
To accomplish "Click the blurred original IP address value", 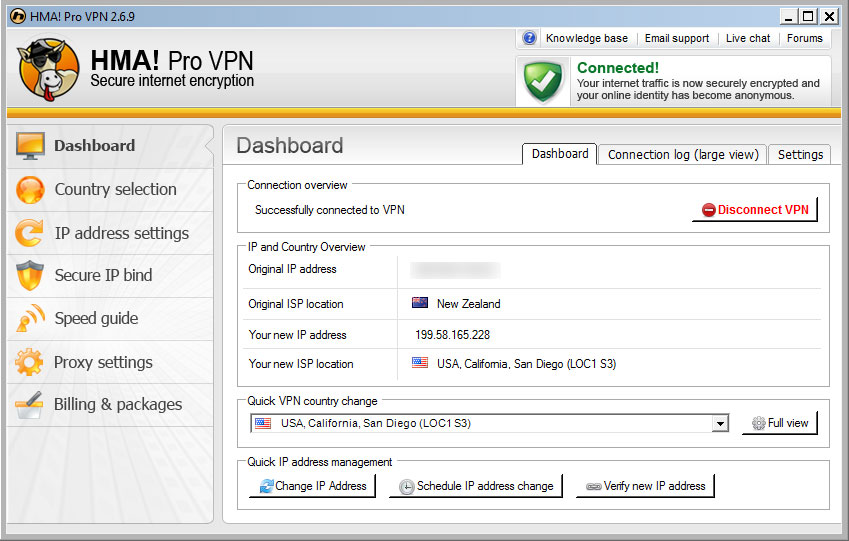I will pos(455,270).
